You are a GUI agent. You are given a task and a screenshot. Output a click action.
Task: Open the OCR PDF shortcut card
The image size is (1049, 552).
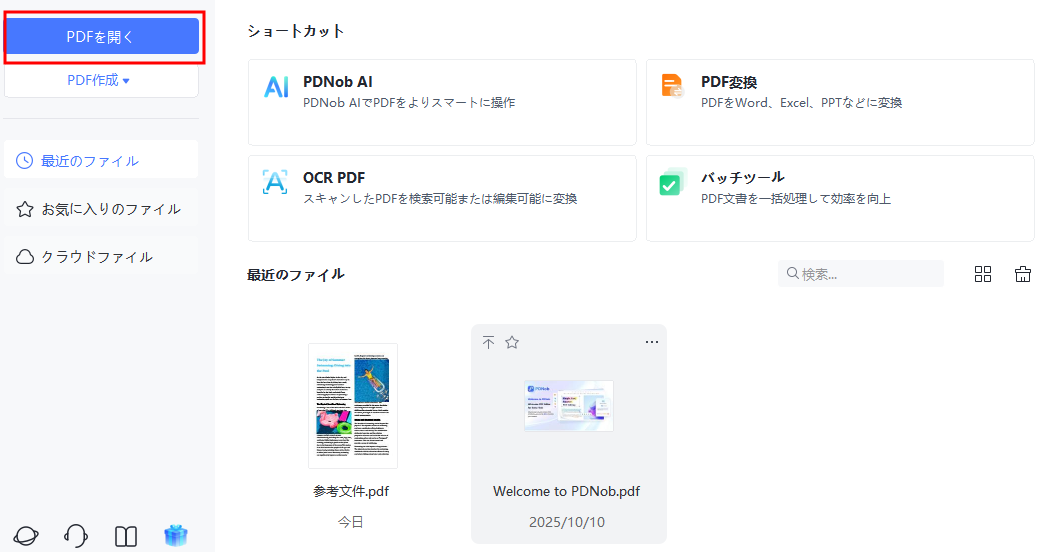pyautogui.click(x=442, y=198)
